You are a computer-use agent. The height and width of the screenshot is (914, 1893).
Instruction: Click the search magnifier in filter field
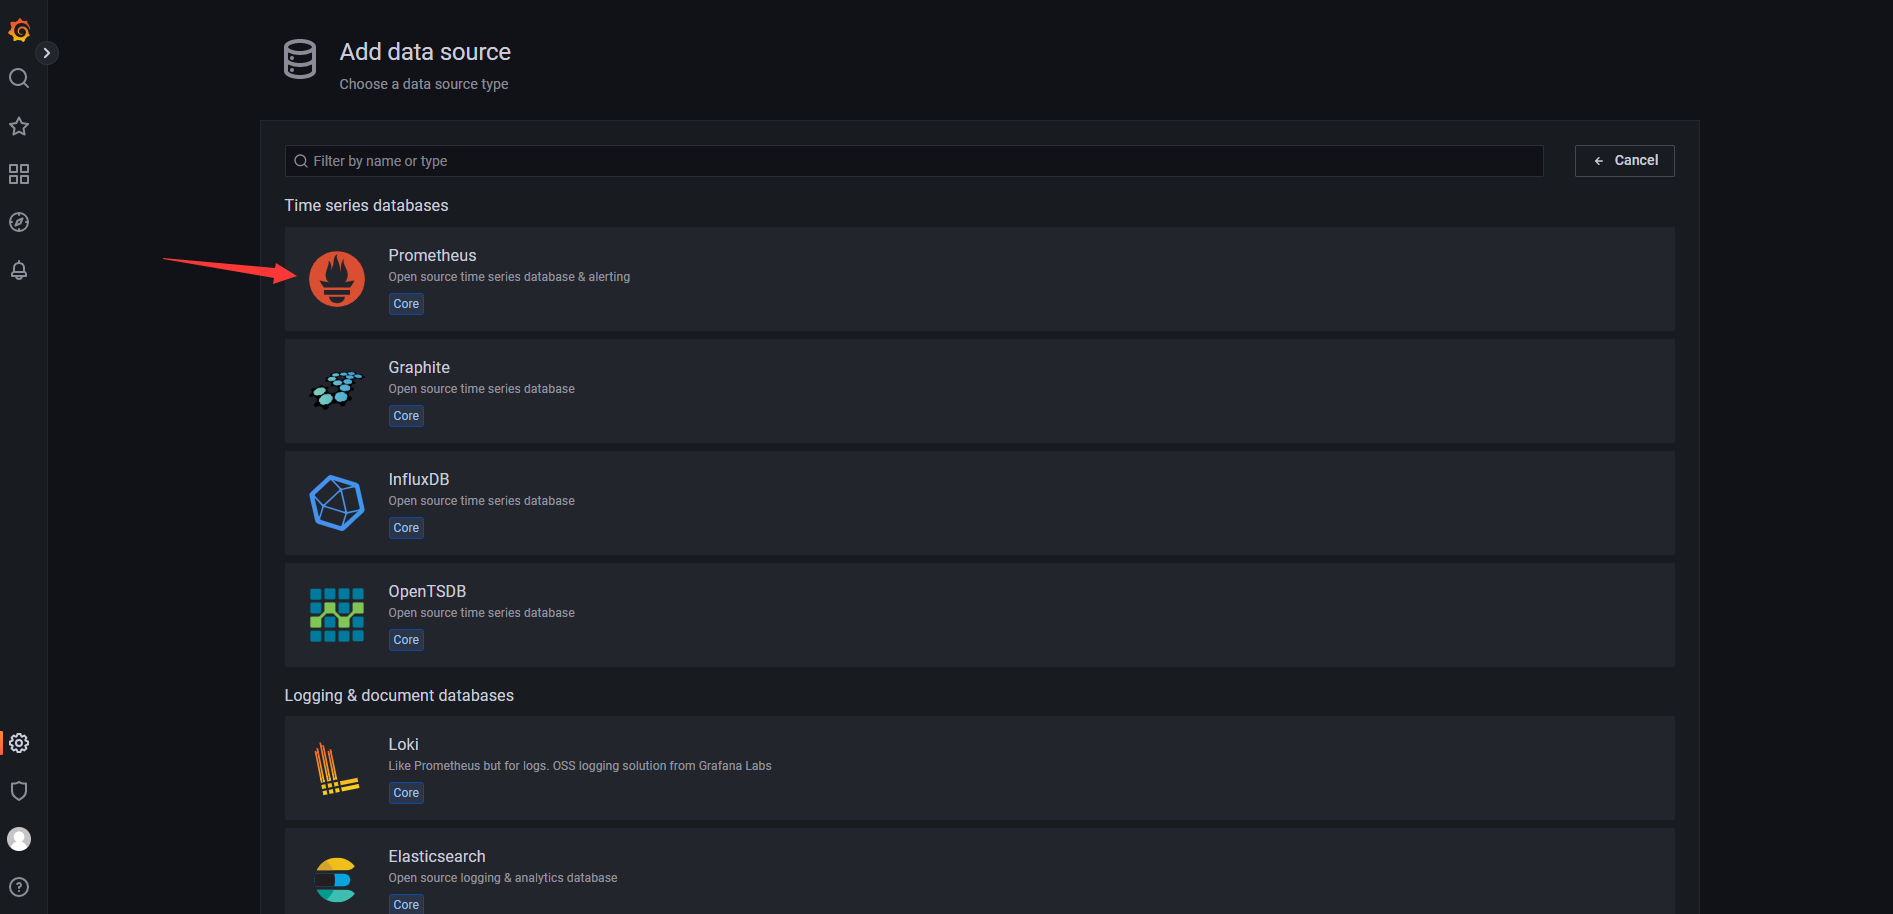(x=300, y=161)
